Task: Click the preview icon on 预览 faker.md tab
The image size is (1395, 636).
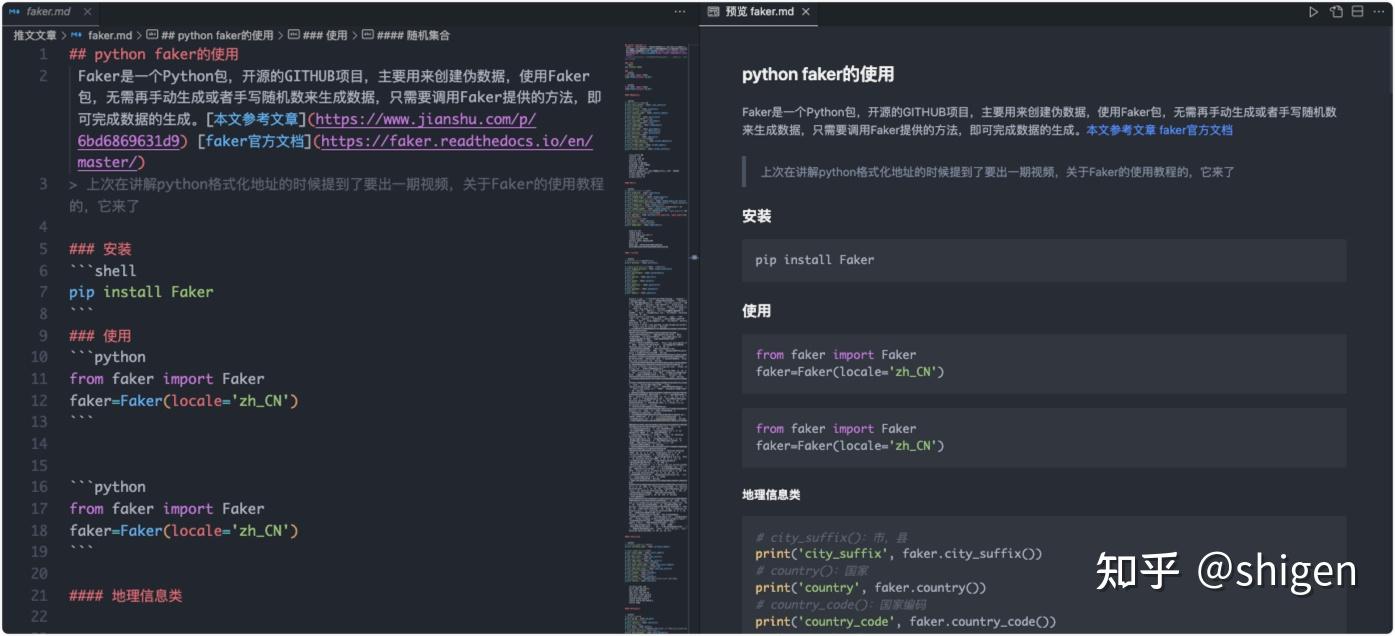Action: [x=713, y=12]
